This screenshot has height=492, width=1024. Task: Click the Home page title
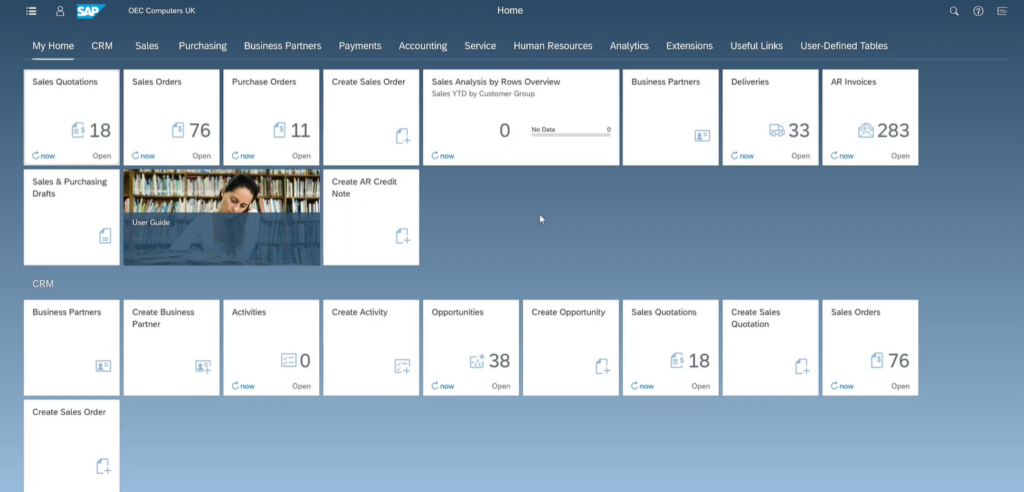[x=510, y=10]
